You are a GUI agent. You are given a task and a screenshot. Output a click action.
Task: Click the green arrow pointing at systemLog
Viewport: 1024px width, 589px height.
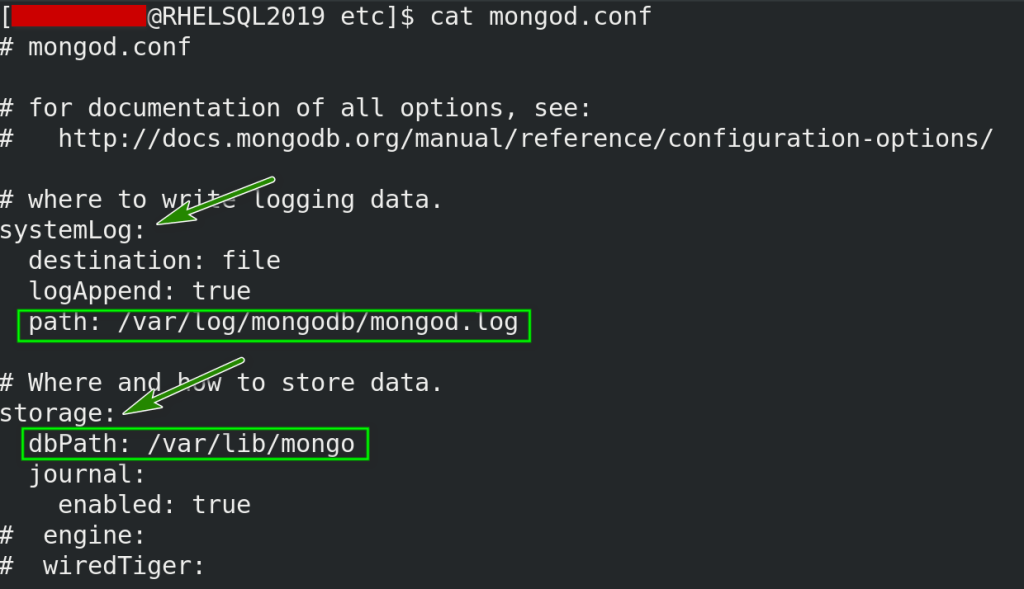coord(217,201)
